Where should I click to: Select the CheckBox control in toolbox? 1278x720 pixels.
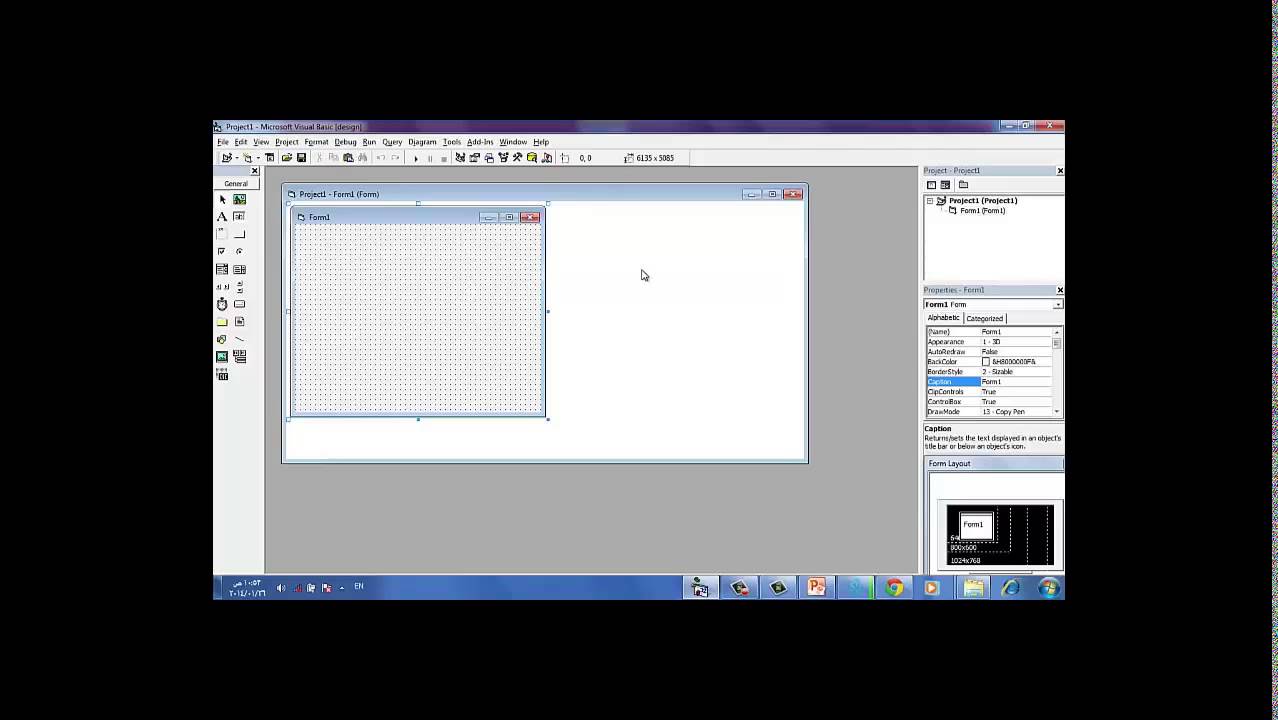(222, 251)
